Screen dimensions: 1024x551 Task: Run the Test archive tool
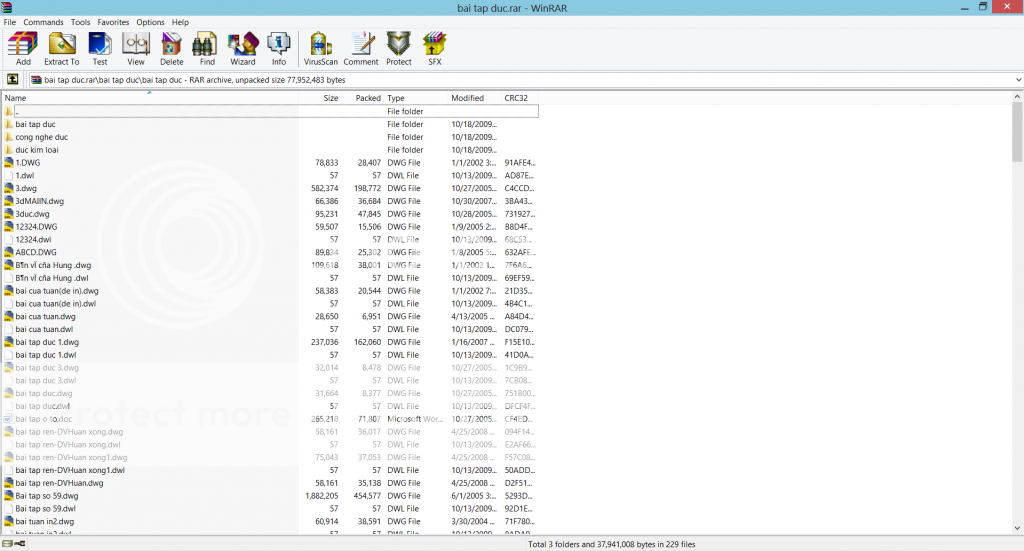click(99, 47)
